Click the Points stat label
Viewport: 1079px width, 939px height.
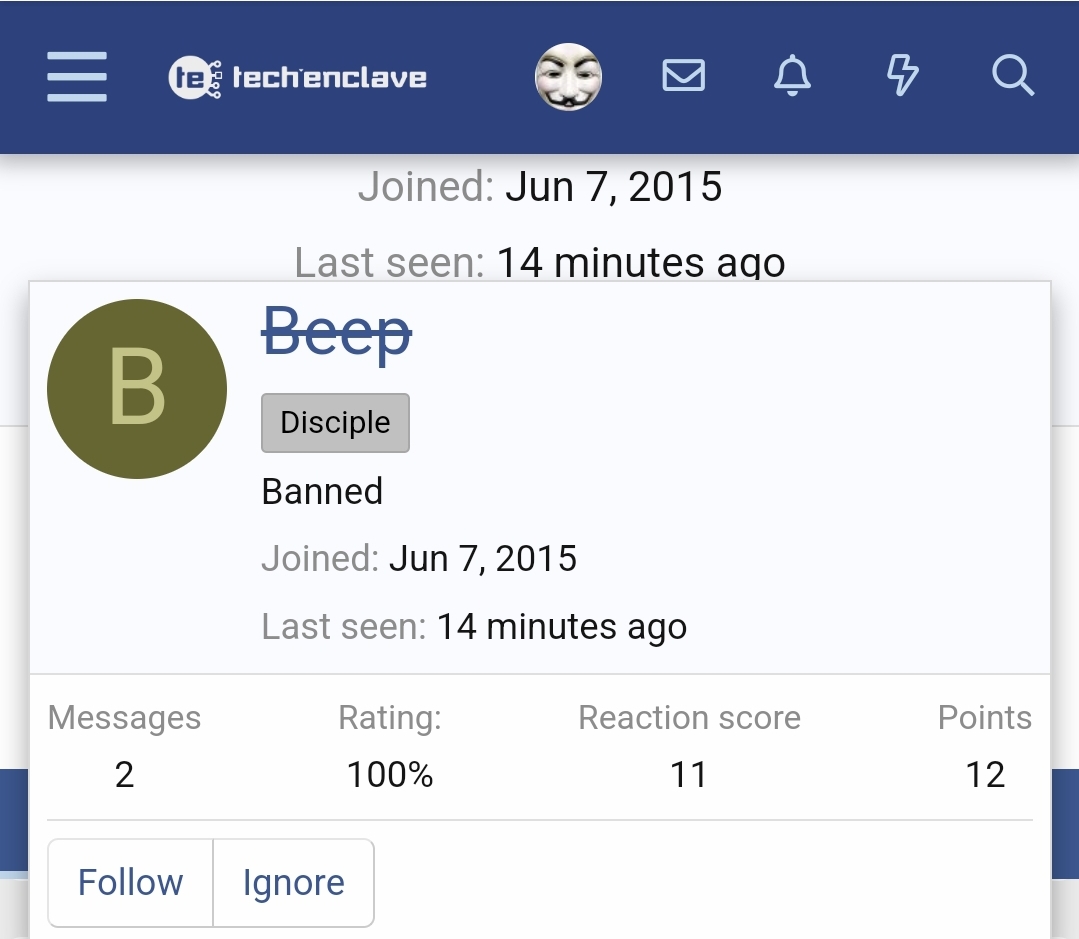pyautogui.click(x=985, y=717)
